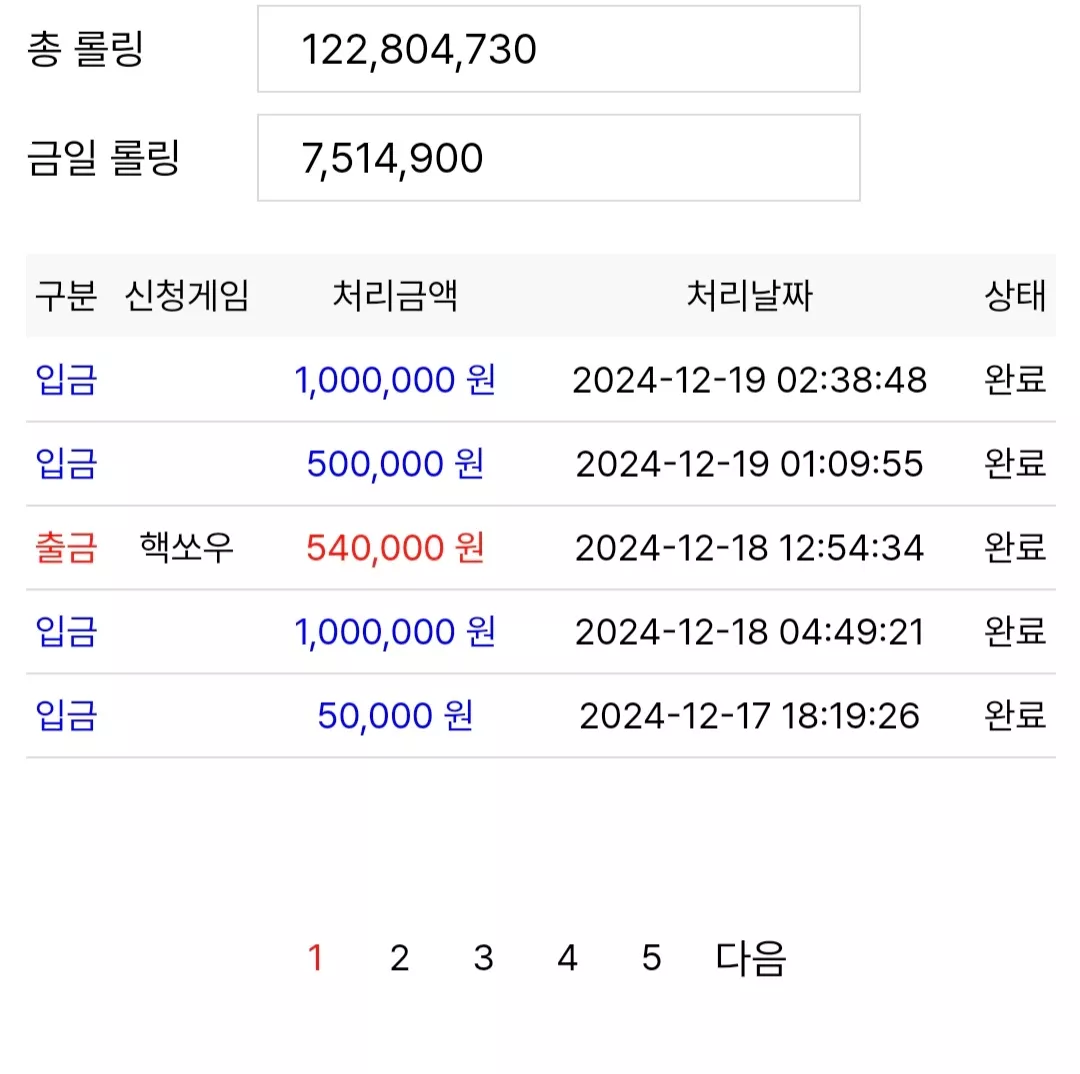Select the 2024-12-18 04:49:21 date entry
The image size is (1080, 1074).
tap(749, 632)
